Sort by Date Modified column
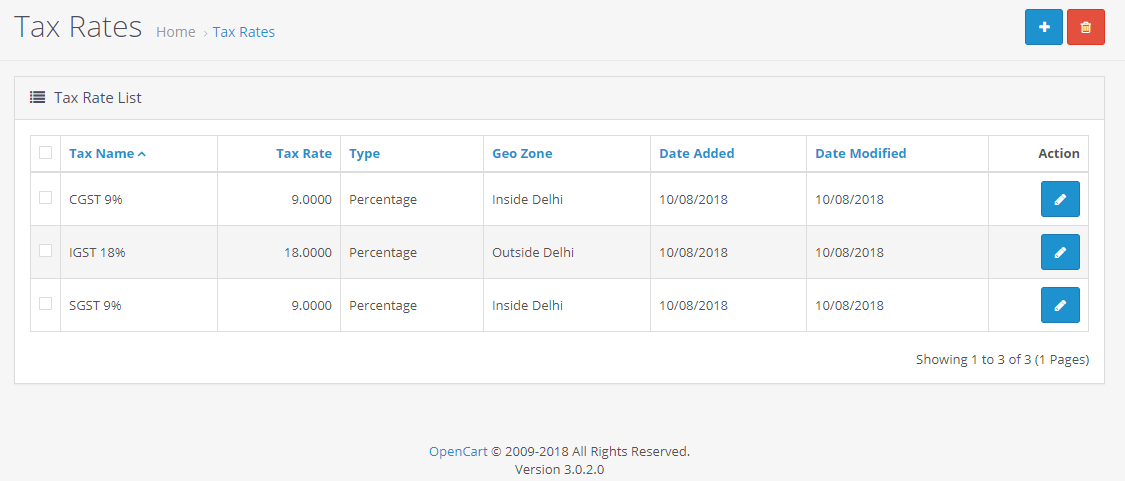The width and height of the screenshot is (1125, 481). 860,153
